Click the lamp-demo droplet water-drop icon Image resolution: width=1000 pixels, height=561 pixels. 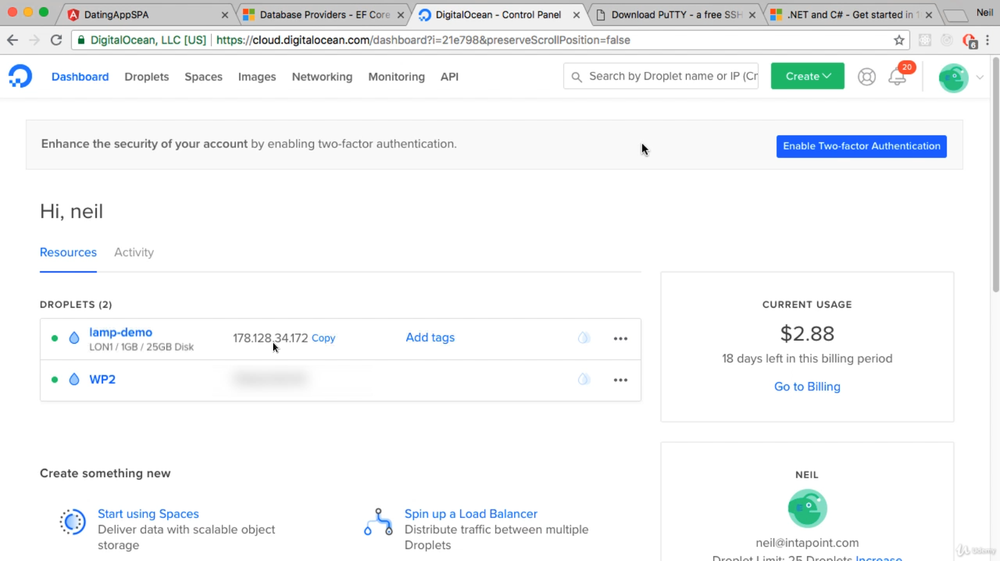74,338
